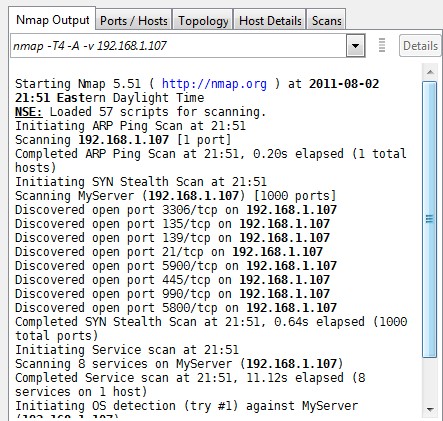Click the vertical scrollbar thumb
The height and width of the screenshot is (421, 443).
pyautogui.click(x=430, y=219)
